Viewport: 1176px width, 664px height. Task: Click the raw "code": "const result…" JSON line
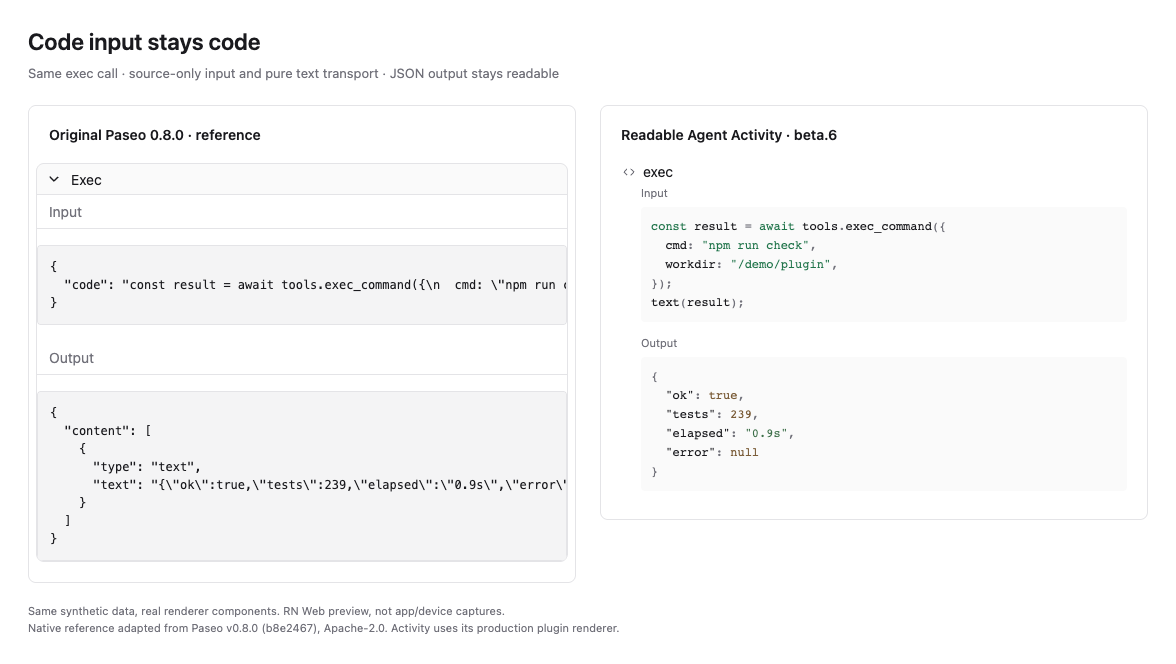315,285
